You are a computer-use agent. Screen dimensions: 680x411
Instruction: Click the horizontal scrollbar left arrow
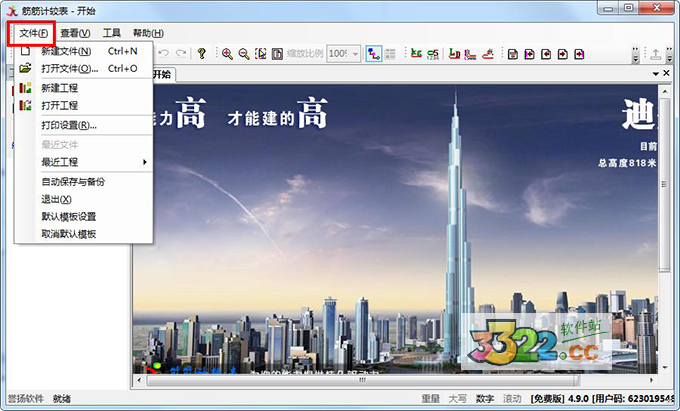pyautogui.click(x=139, y=380)
